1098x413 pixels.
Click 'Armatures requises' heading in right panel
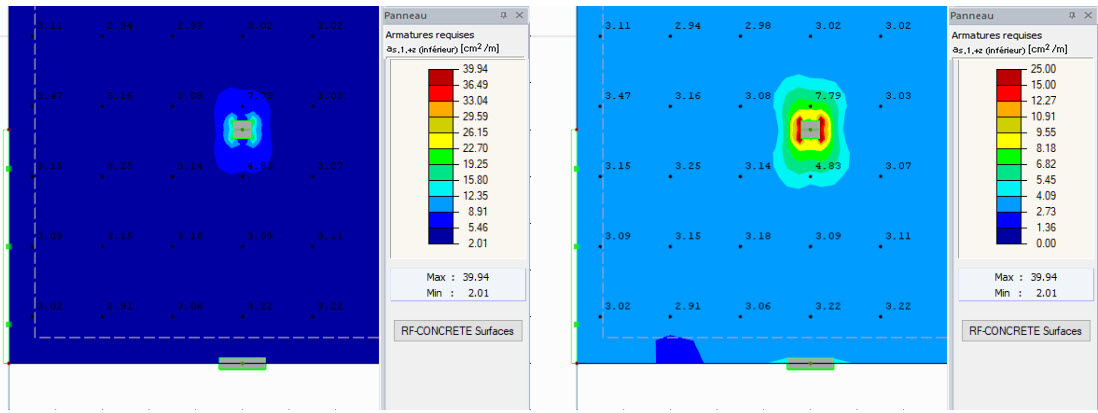coord(997,34)
